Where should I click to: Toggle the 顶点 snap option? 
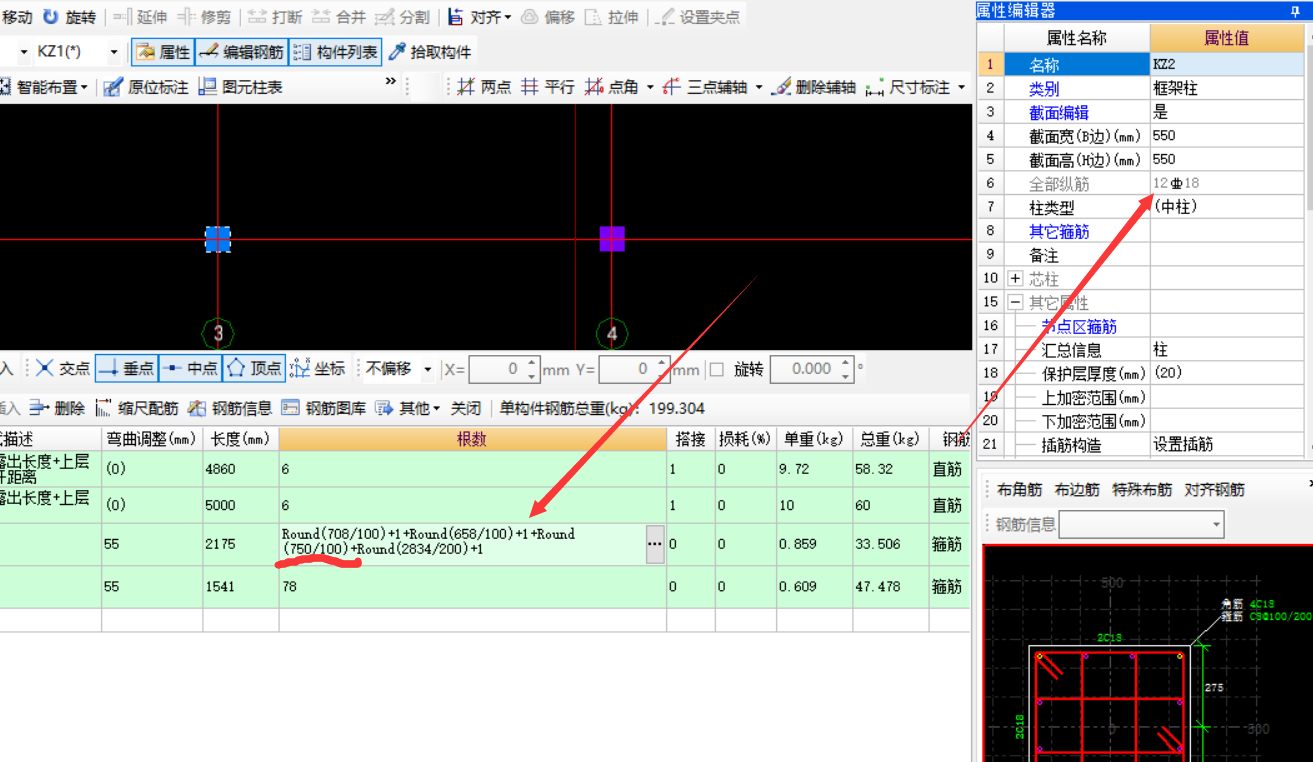(254, 369)
